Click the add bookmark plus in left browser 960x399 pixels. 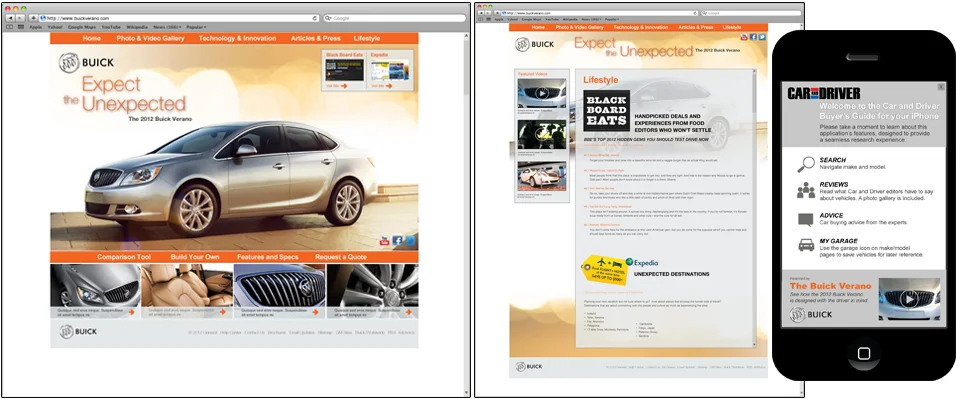(x=33, y=18)
